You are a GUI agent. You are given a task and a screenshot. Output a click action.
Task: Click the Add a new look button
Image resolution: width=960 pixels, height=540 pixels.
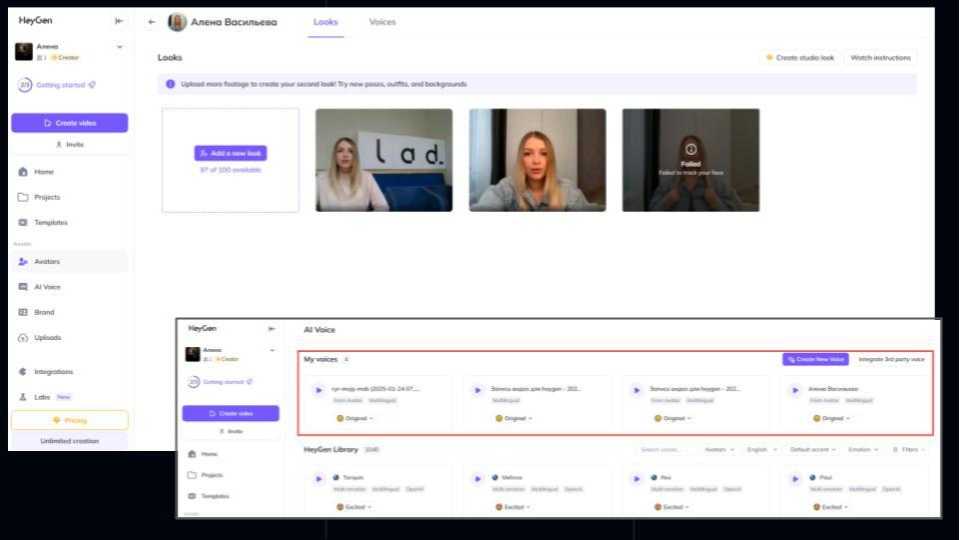pos(231,153)
